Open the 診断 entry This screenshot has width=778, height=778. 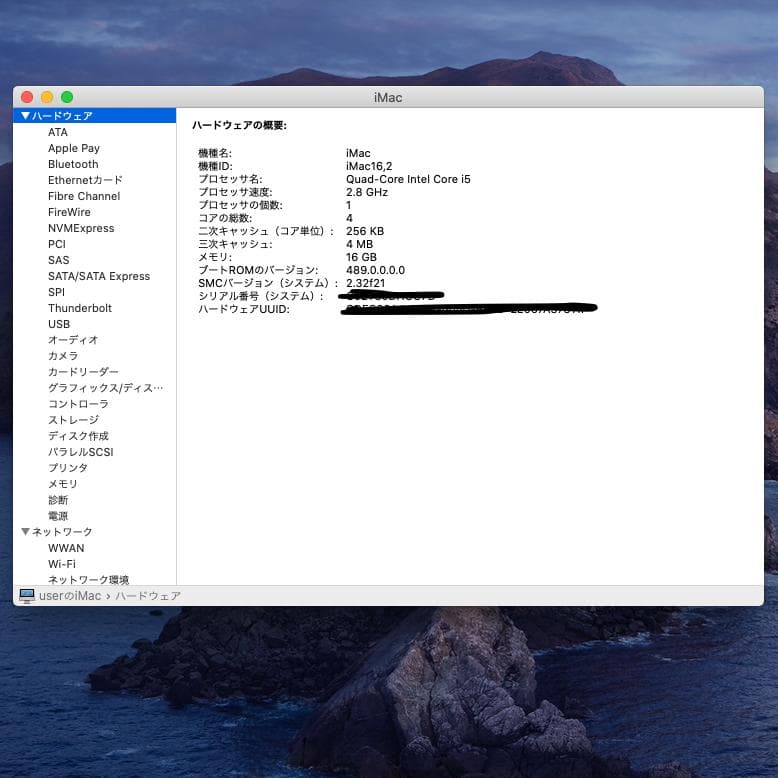(x=58, y=500)
